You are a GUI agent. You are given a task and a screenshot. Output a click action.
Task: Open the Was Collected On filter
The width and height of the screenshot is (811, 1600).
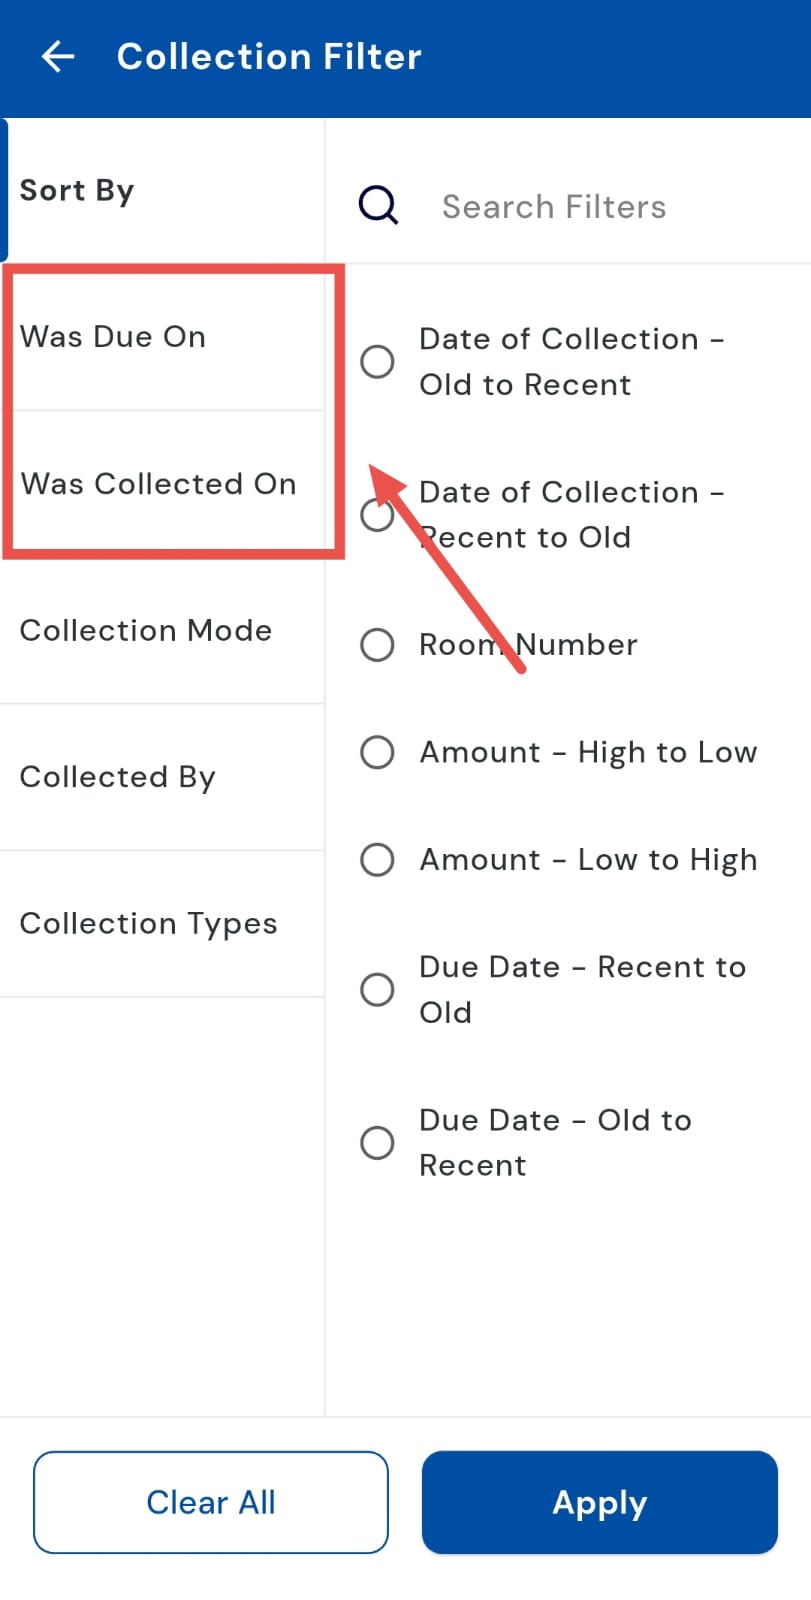click(x=158, y=484)
